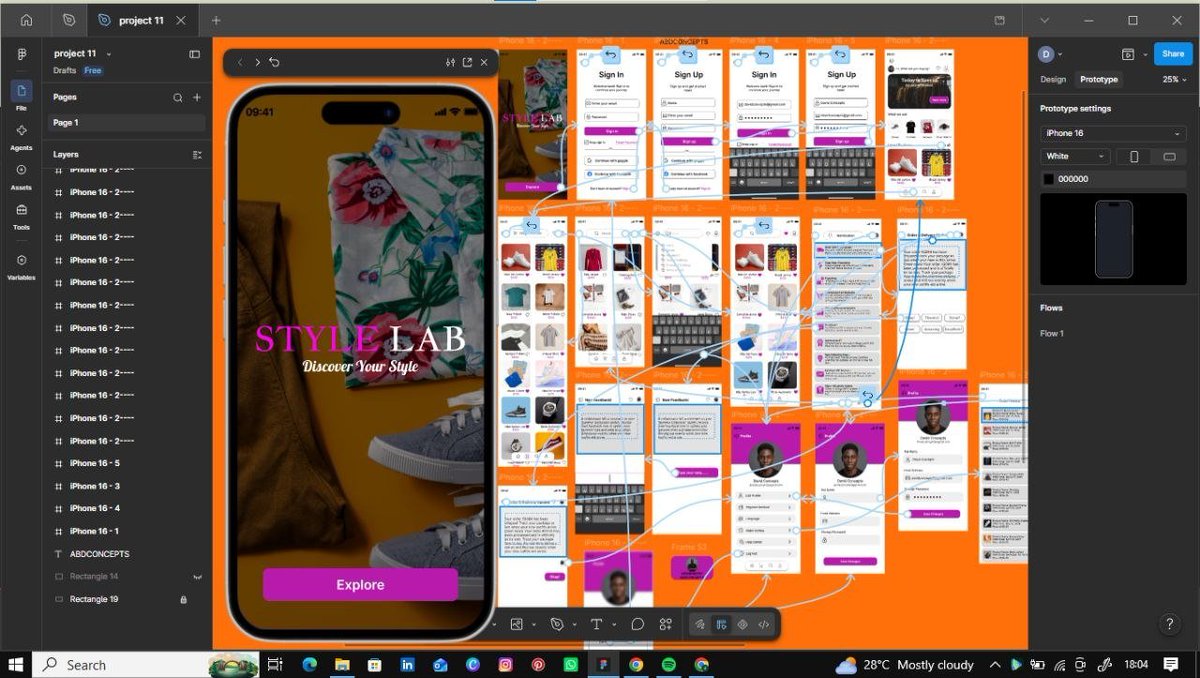Open the user avatar D dropdown
Screen dimensions: 1200x678
pos(1050,54)
